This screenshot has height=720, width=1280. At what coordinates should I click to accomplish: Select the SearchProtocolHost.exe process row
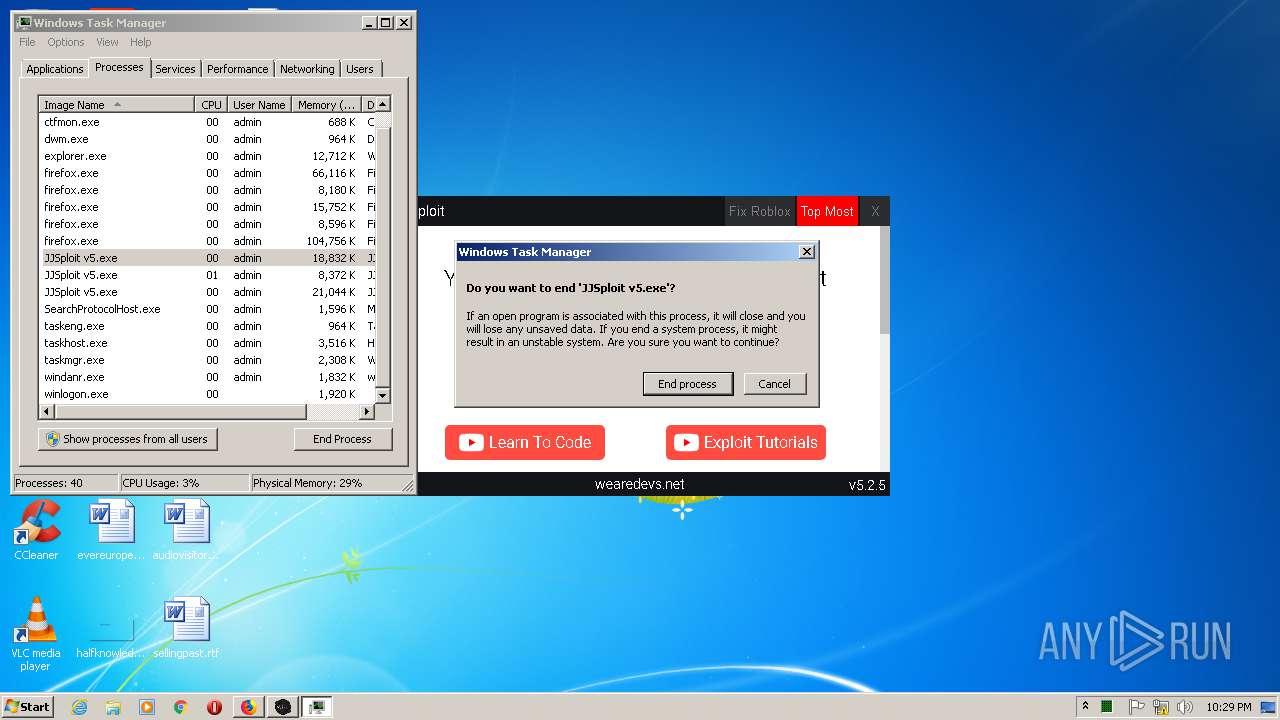207,309
